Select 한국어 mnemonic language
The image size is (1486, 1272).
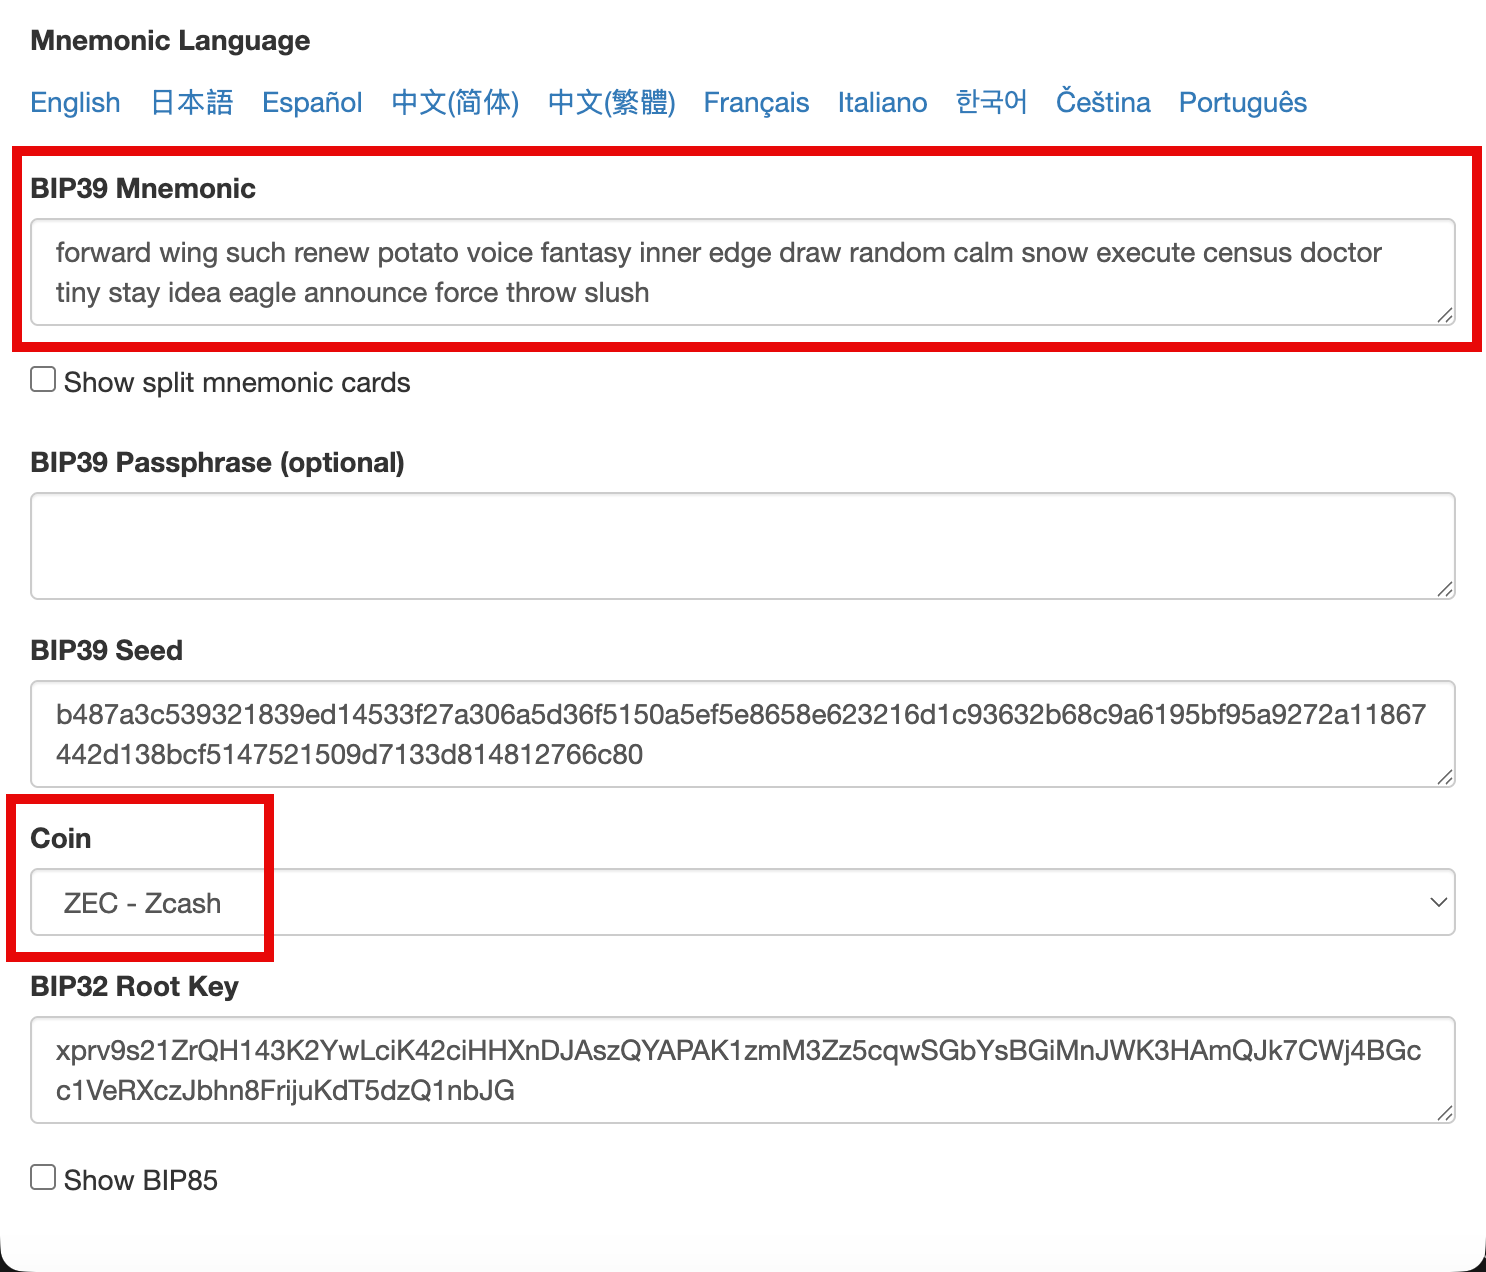[991, 103]
